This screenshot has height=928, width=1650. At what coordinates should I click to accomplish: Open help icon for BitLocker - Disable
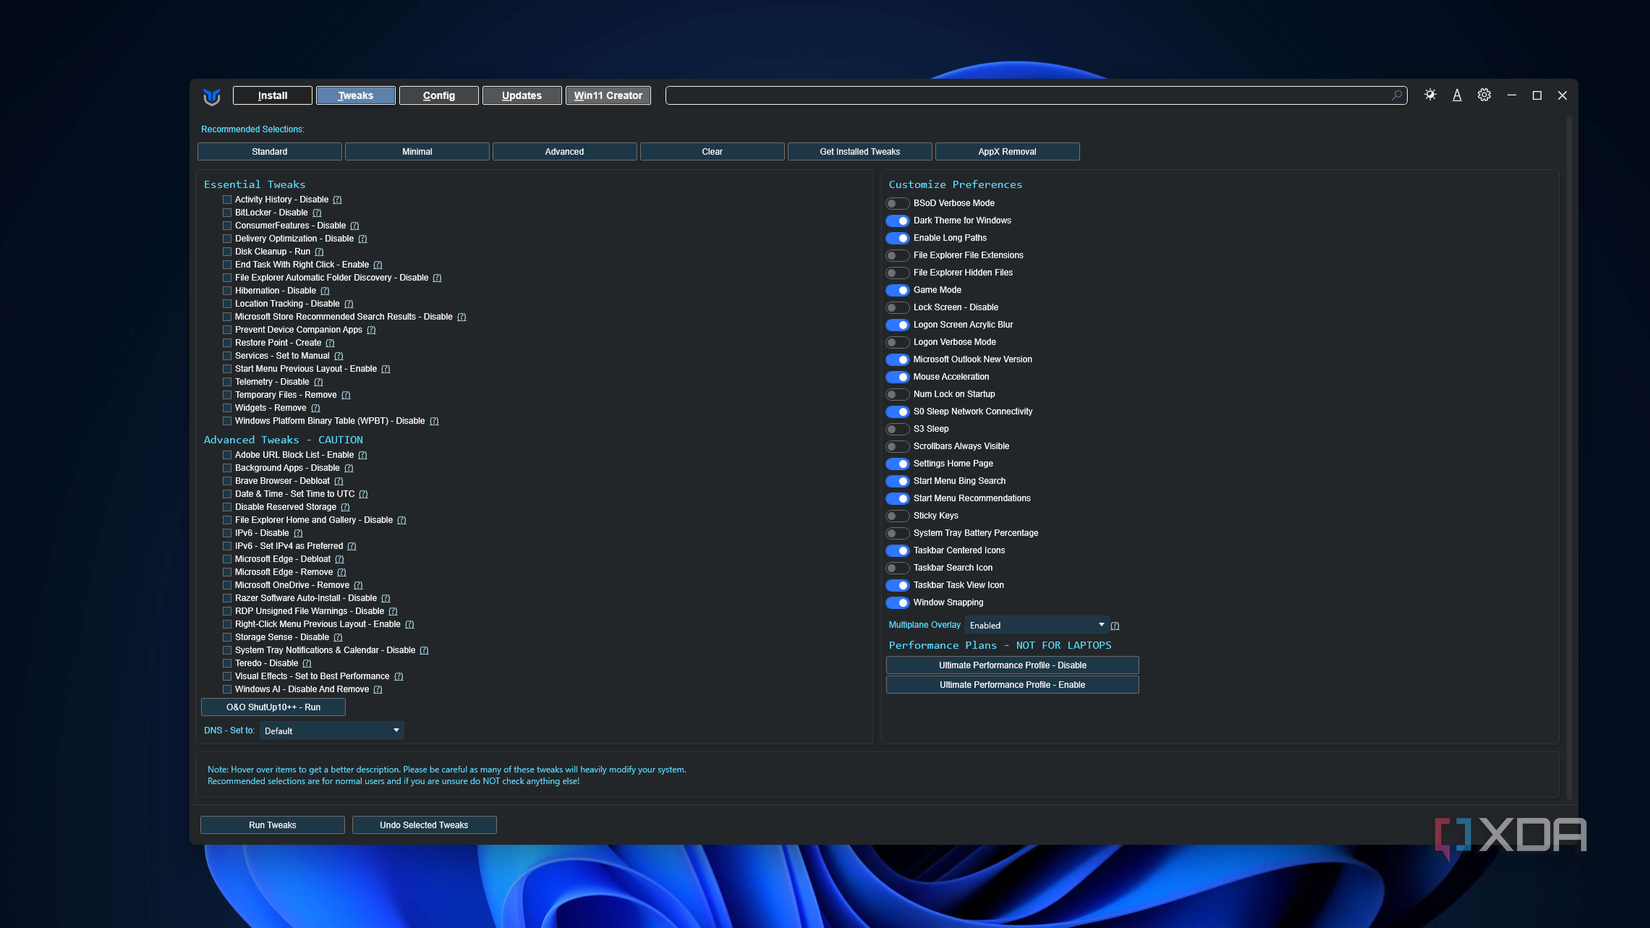coord(317,213)
